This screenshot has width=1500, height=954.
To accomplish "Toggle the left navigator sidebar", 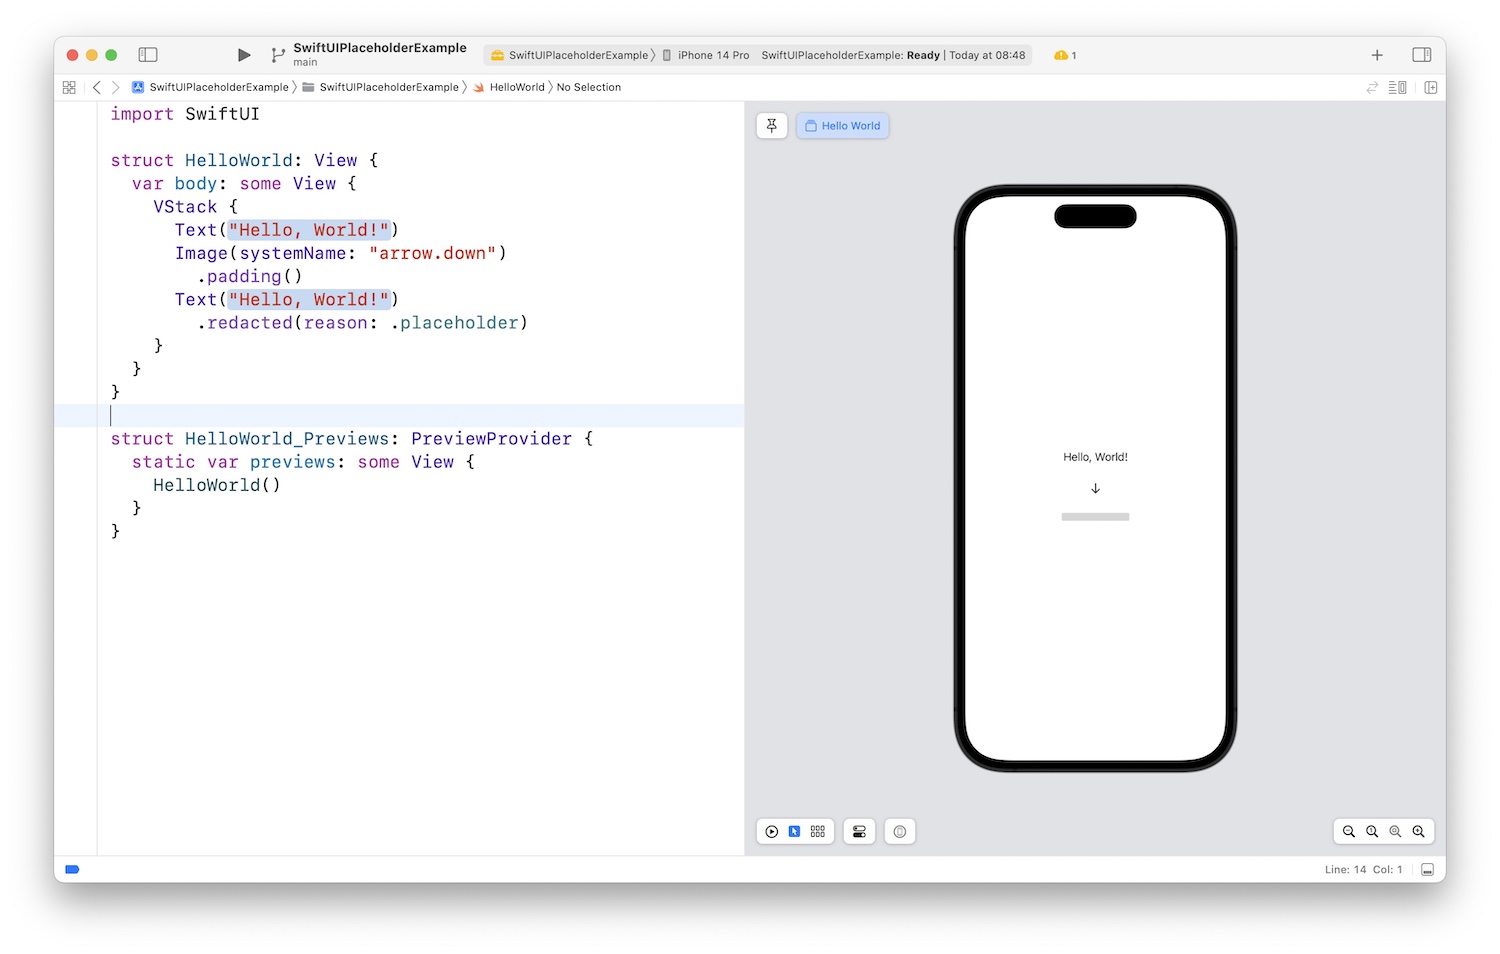I will pyautogui.click(x=148, y=55).
